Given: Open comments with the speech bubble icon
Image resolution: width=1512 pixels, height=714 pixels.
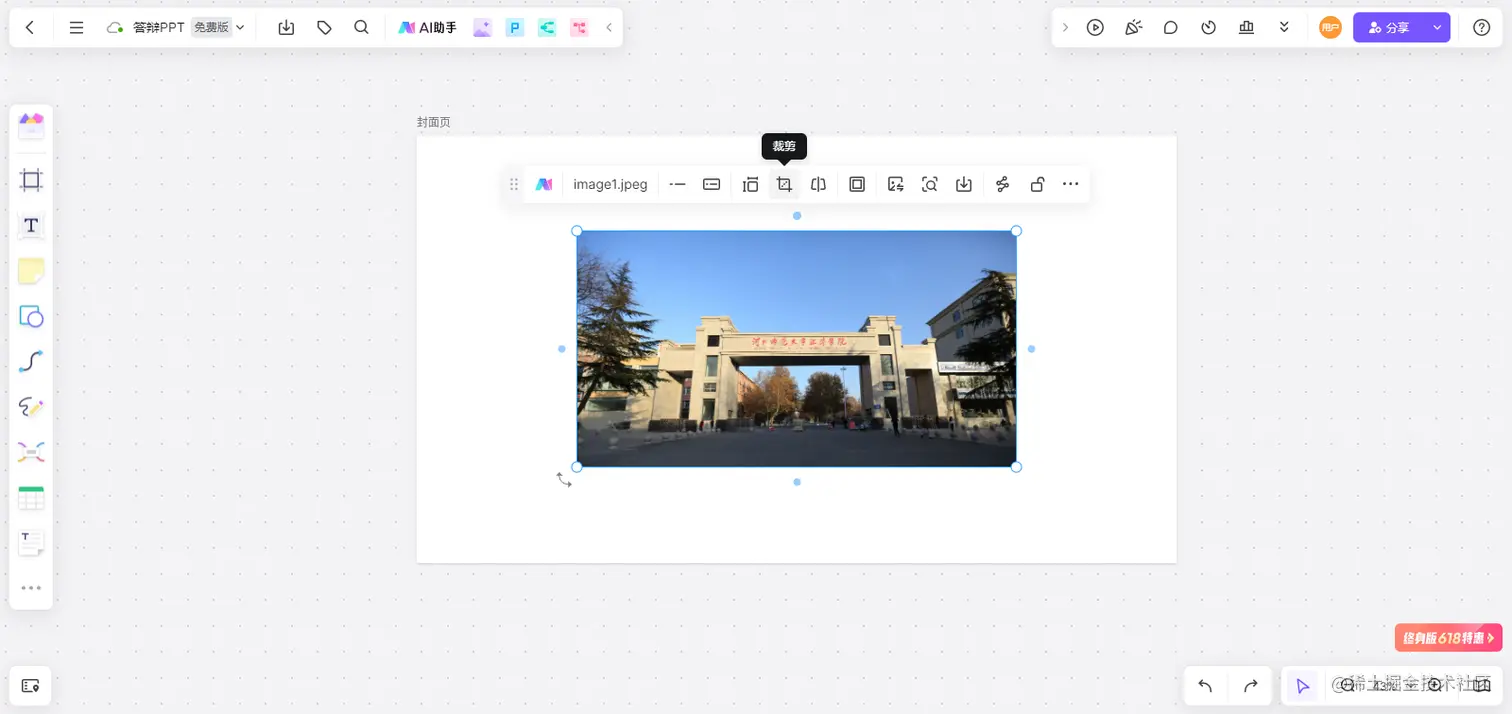Looking at the screenshot, I should click(1171, 28).
